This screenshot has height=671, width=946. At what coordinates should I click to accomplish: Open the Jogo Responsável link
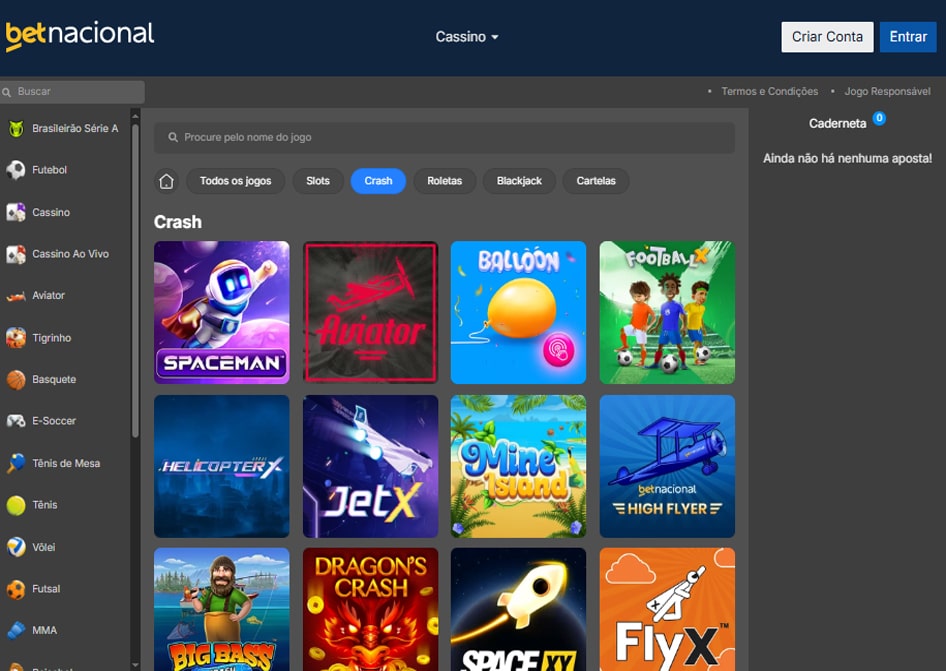point(887,91)
